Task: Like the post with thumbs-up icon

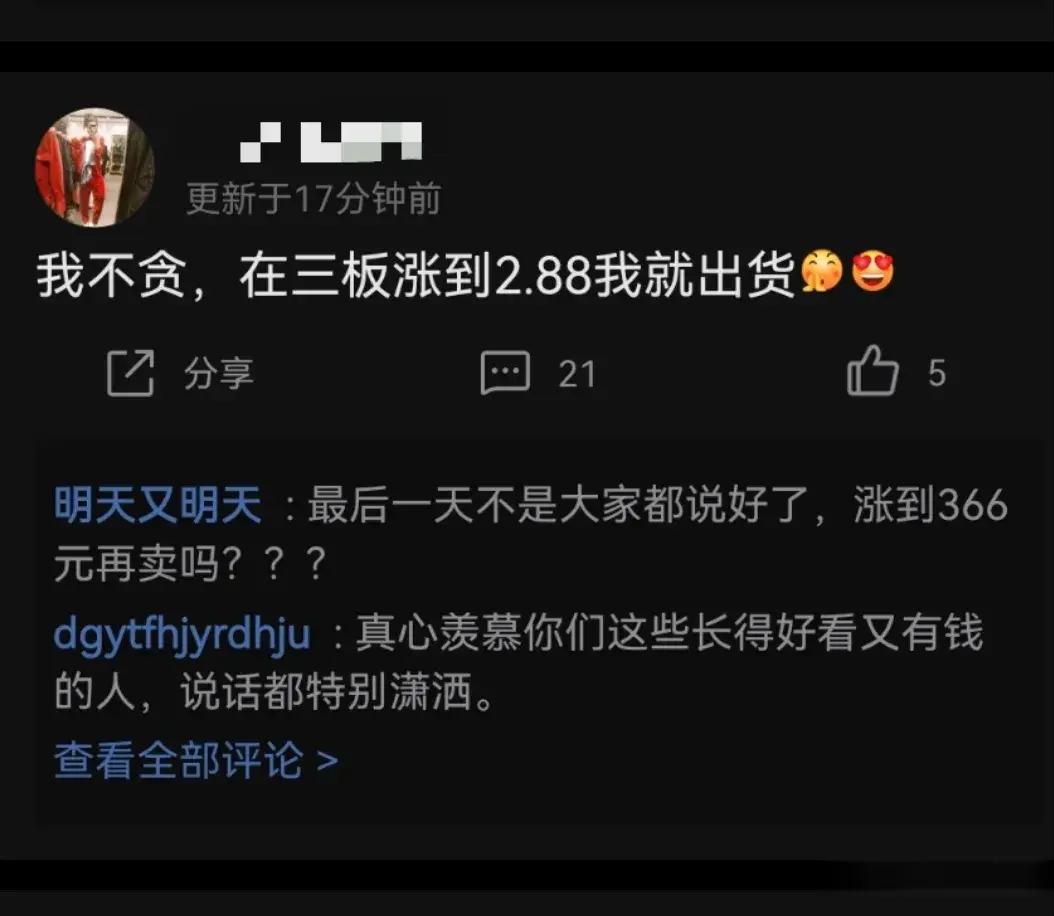Action: pyautogui.click(x=873, y=370)
